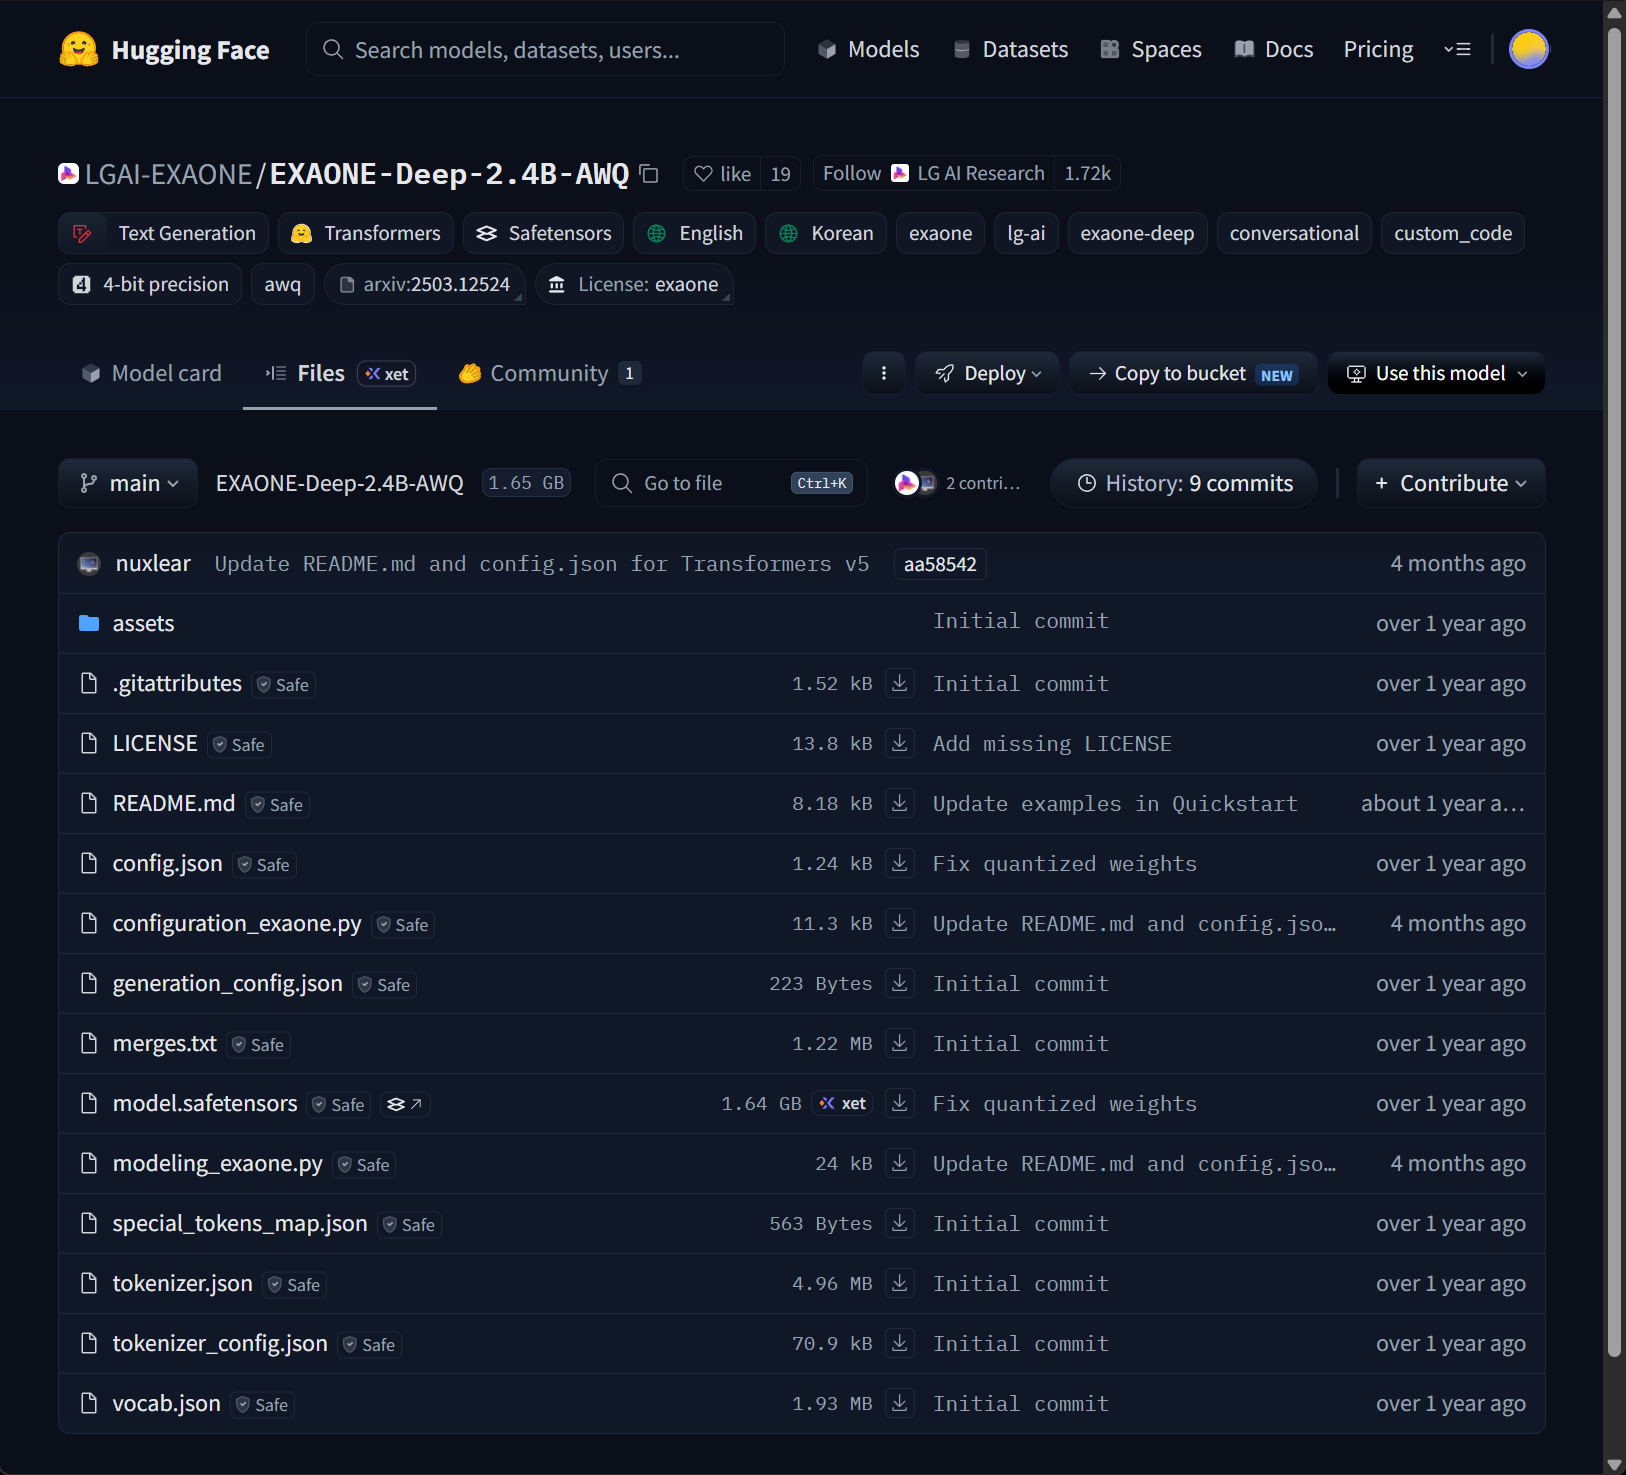Expand the License: exaone tag menu

[x=634, y=284]
